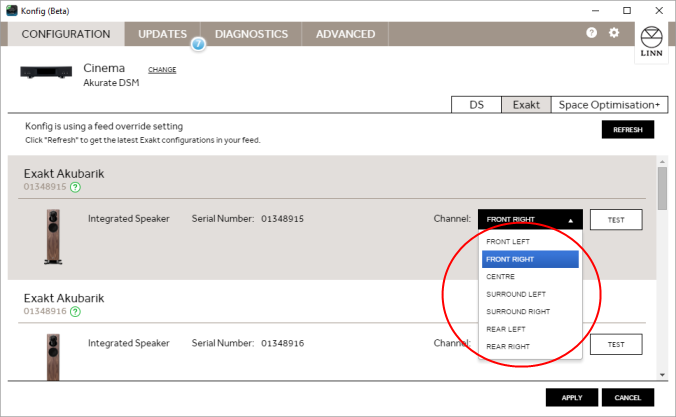This screenshot has height=417, width=676.
Task: Click serial number value 01348916
Action: pyautogui.click(x=282, y=343)
